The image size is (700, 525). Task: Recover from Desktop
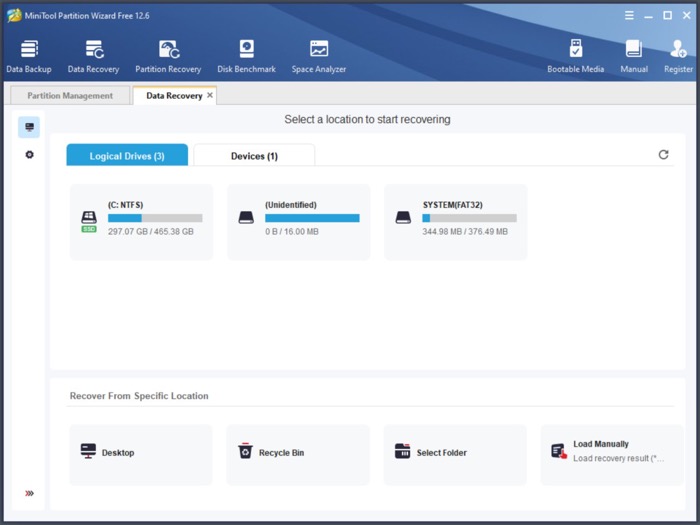pyautogui.click(x=141, y=454)
